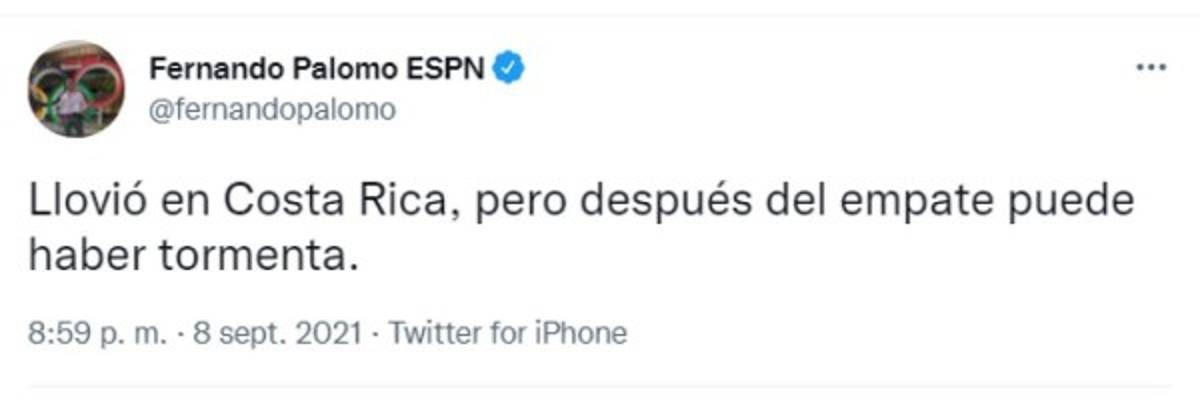Open Fernando Palomo's profile picture
The width and height of the screenshot is (1200, 404).
pos(76,89)
